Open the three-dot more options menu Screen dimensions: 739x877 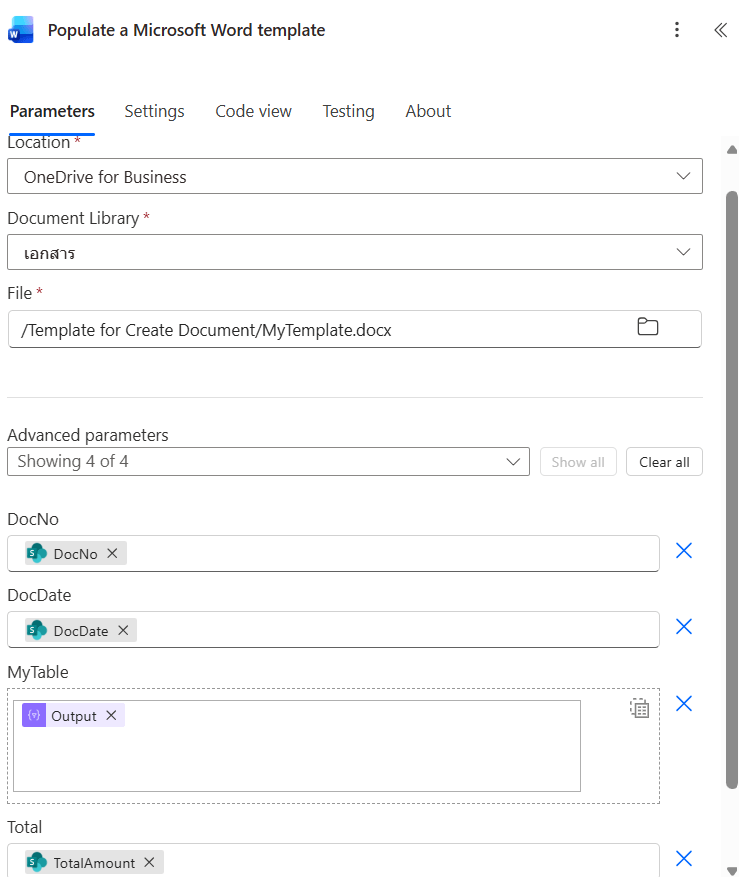click(x=677, y=30)
